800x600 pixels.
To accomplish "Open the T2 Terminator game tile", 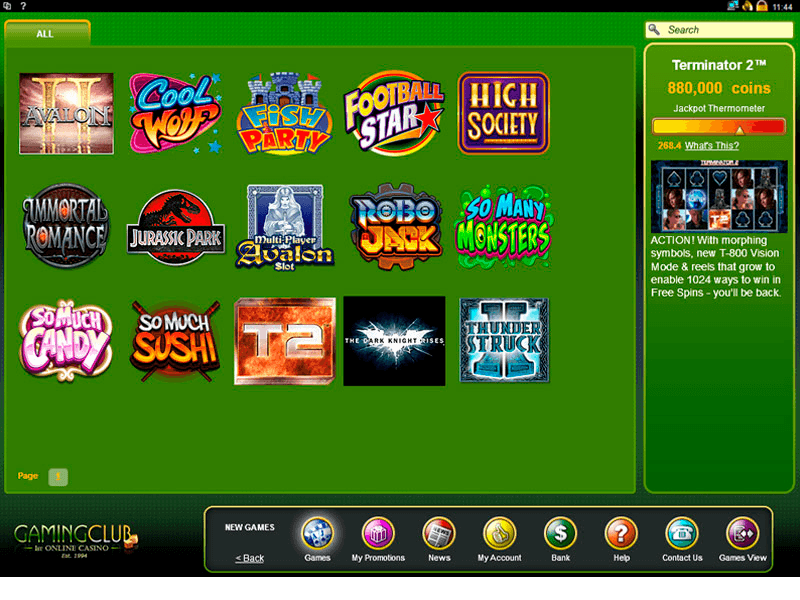I will [285, 341].
